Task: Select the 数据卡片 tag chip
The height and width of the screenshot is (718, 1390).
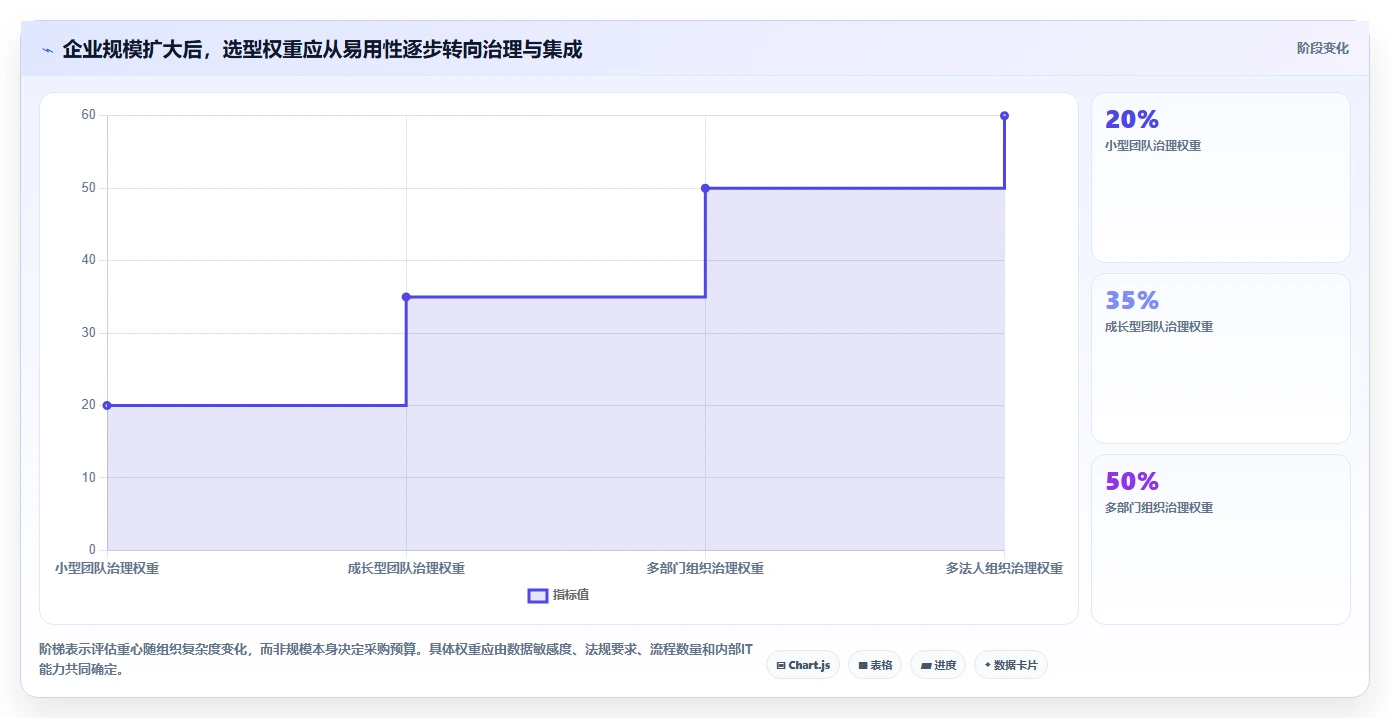Action: tap(1010, 665)
